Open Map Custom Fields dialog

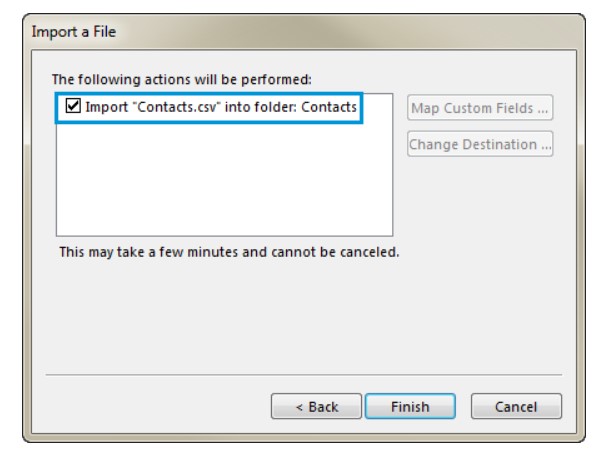[x=480, y=108]
